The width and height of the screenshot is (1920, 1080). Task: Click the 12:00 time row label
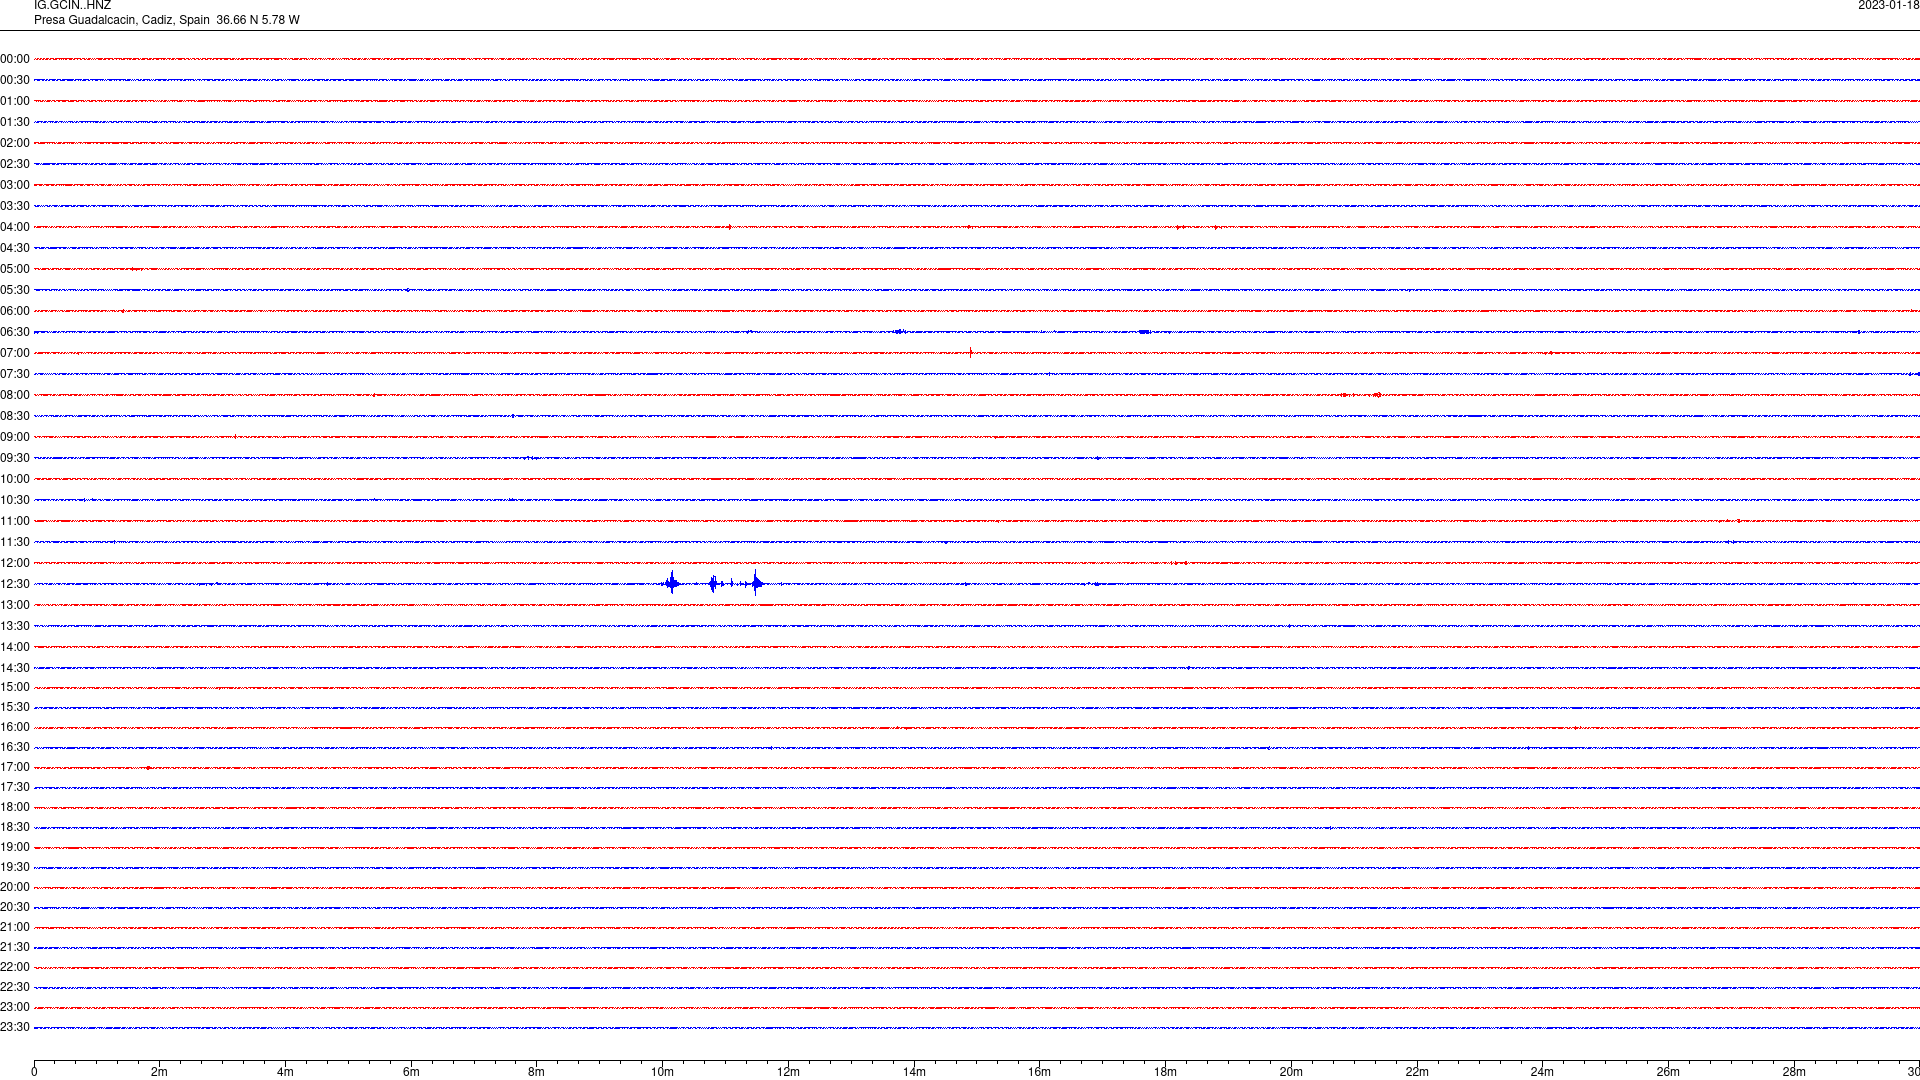[x=15, y=563]
